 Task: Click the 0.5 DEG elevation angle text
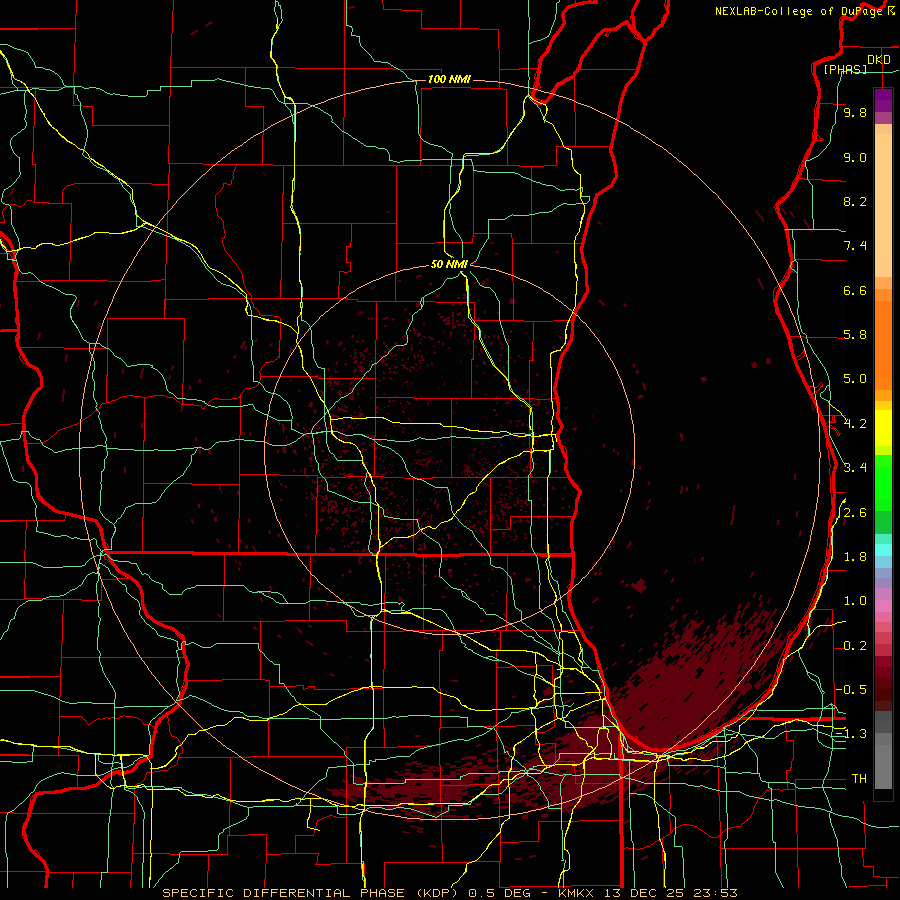(500, 893)
